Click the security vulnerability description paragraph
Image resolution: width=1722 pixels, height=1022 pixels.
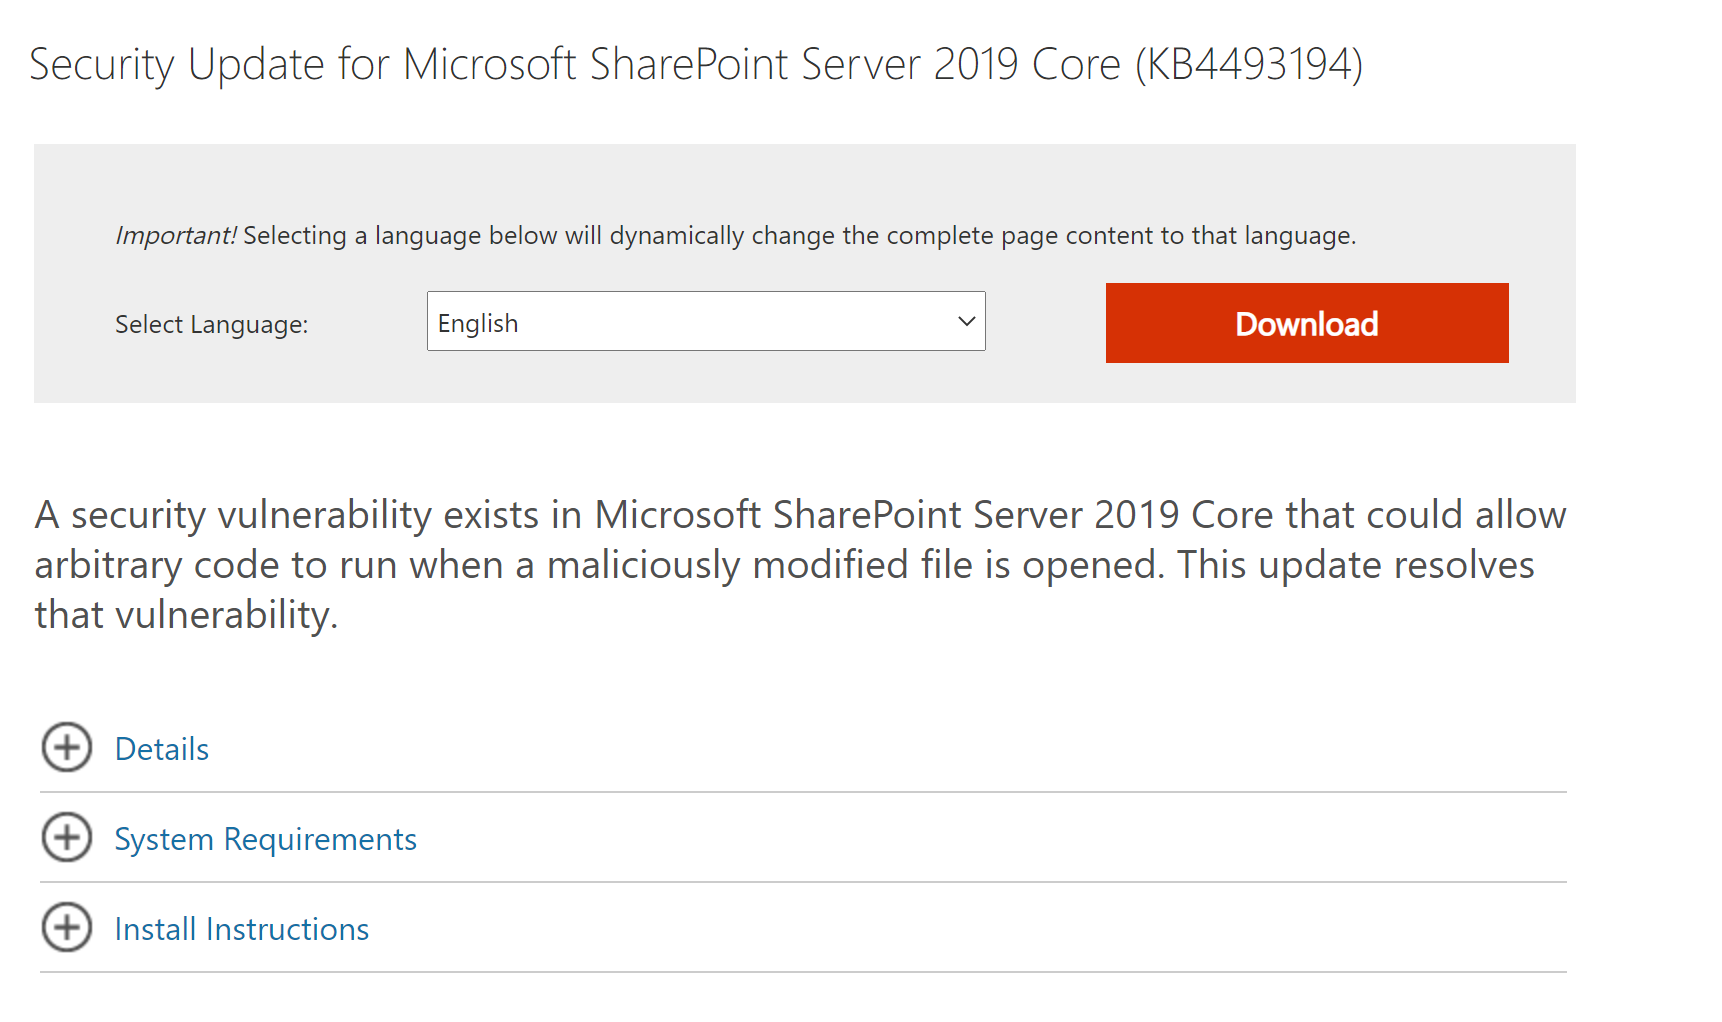pyautogui.click(x=800, y=564)
